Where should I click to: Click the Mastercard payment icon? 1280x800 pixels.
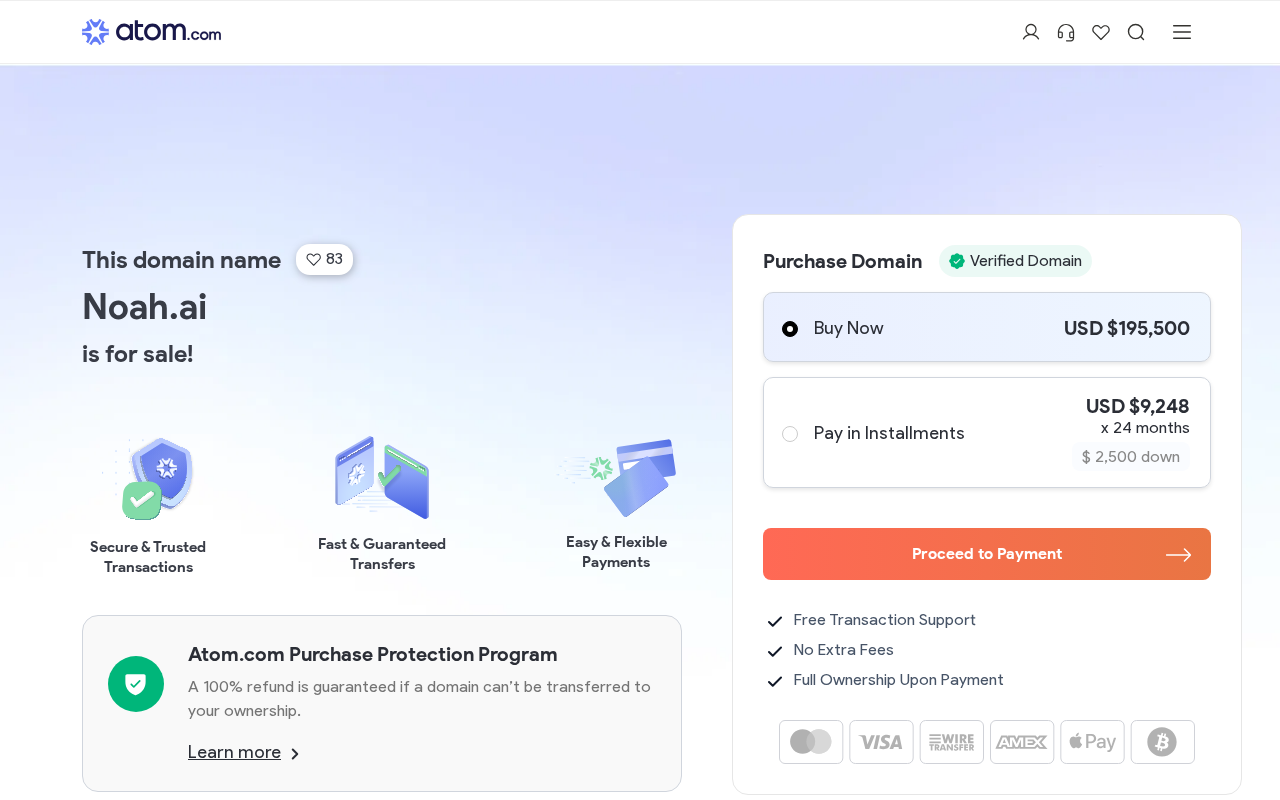811,742
